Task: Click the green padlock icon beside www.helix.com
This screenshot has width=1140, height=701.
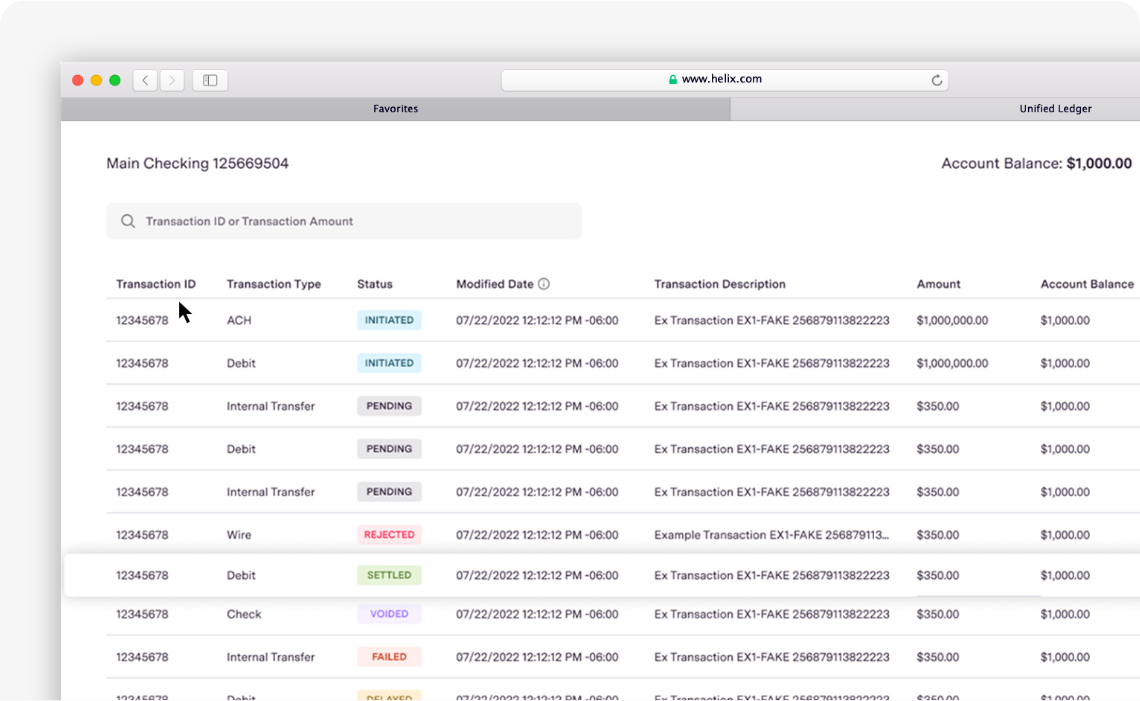Action: click(672, 79)
